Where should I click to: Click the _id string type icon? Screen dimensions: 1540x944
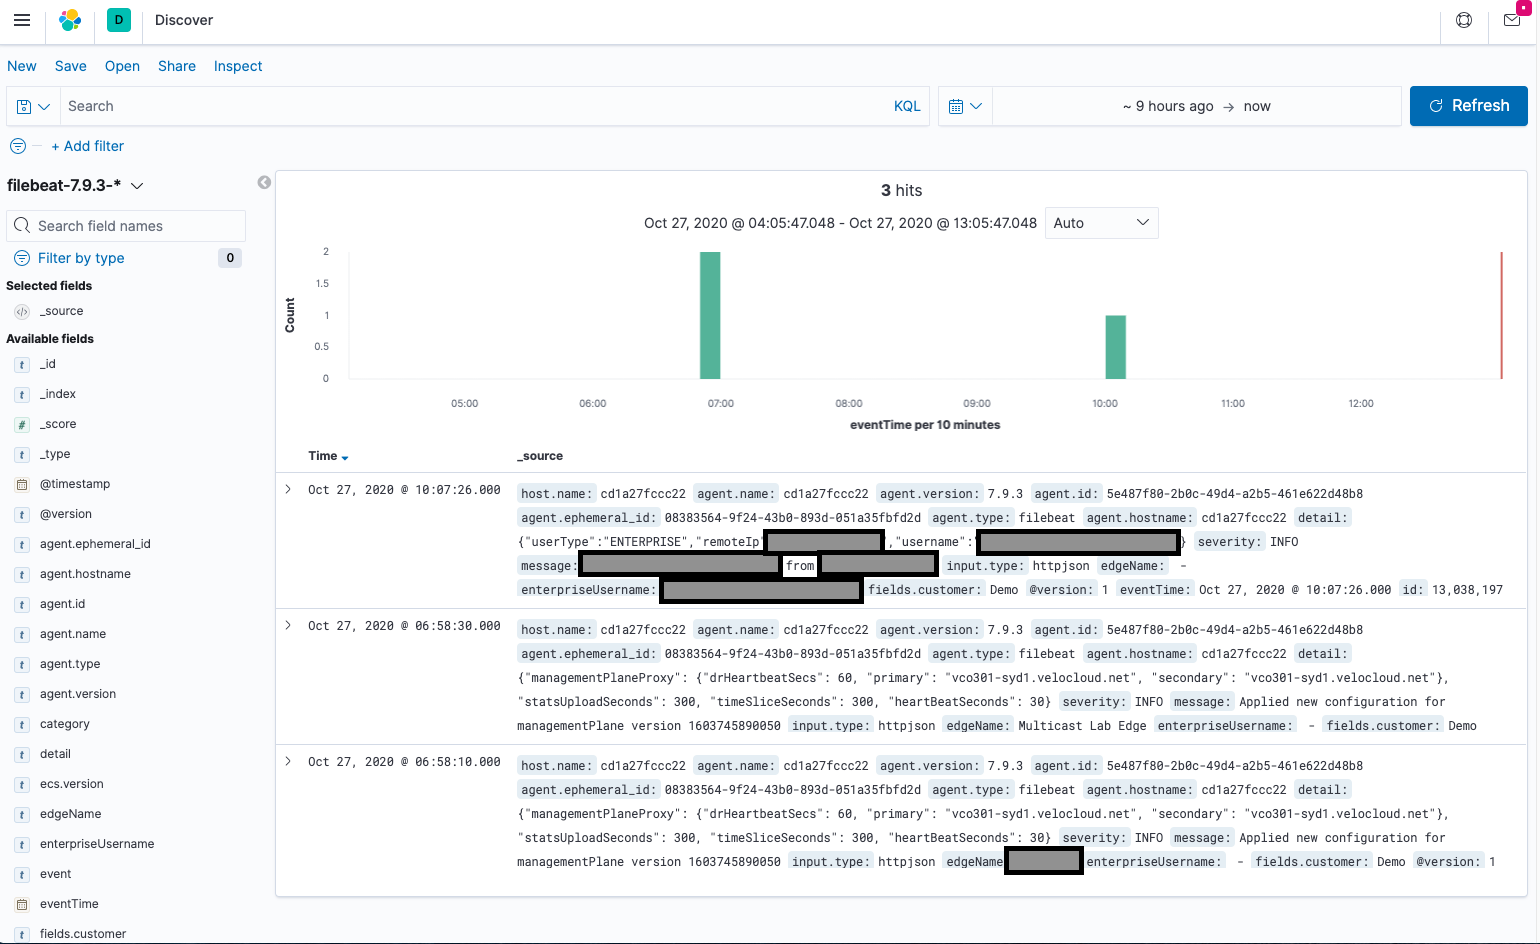click(22, 365)
